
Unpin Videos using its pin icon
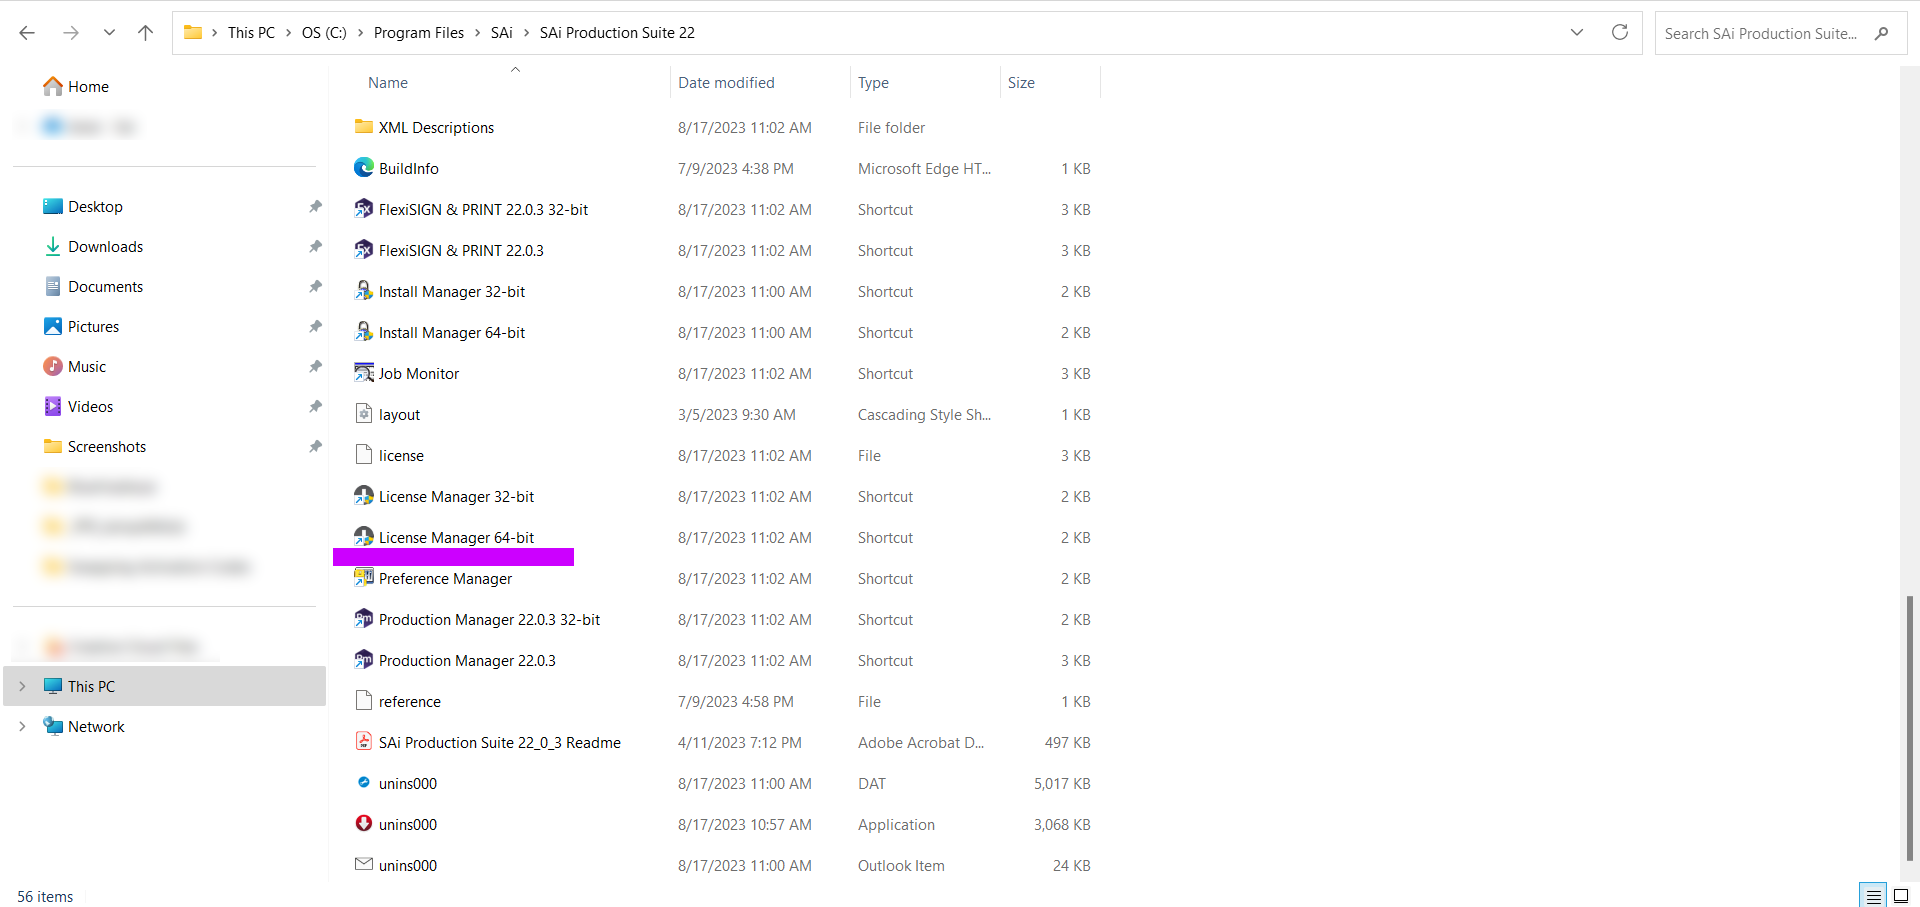click(315, 407)
